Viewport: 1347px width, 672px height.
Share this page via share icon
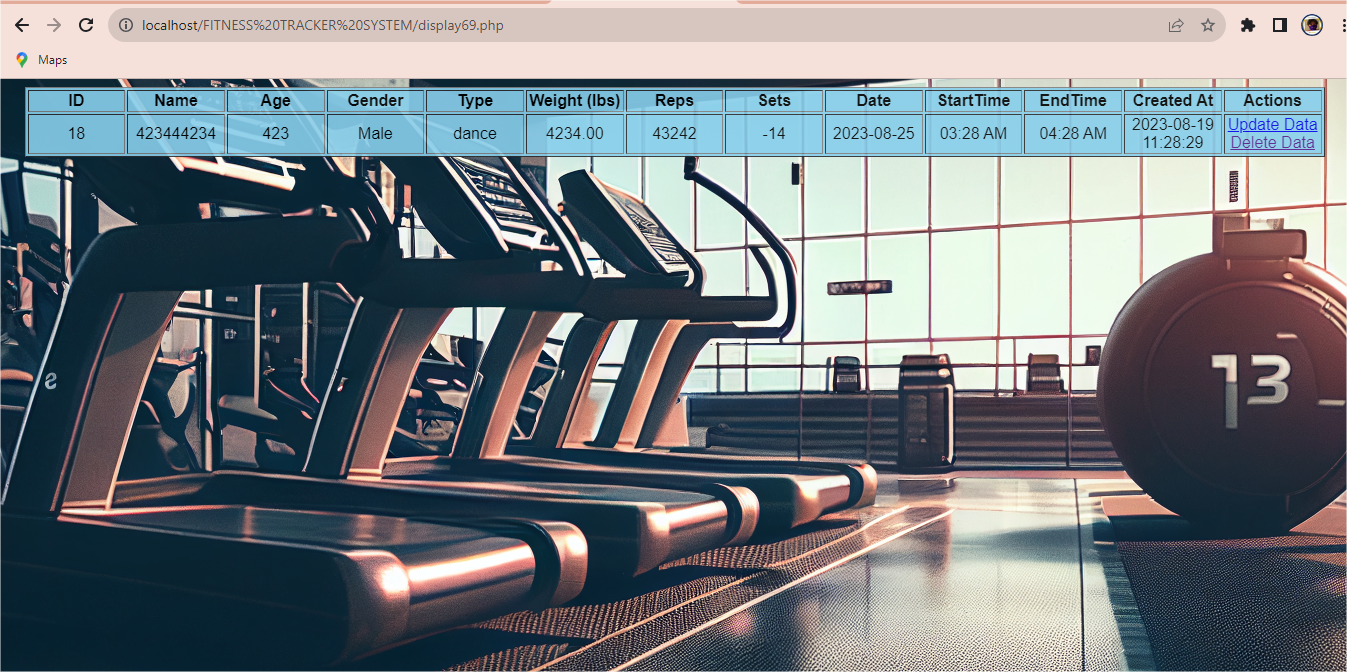(x=1176, y=25)
